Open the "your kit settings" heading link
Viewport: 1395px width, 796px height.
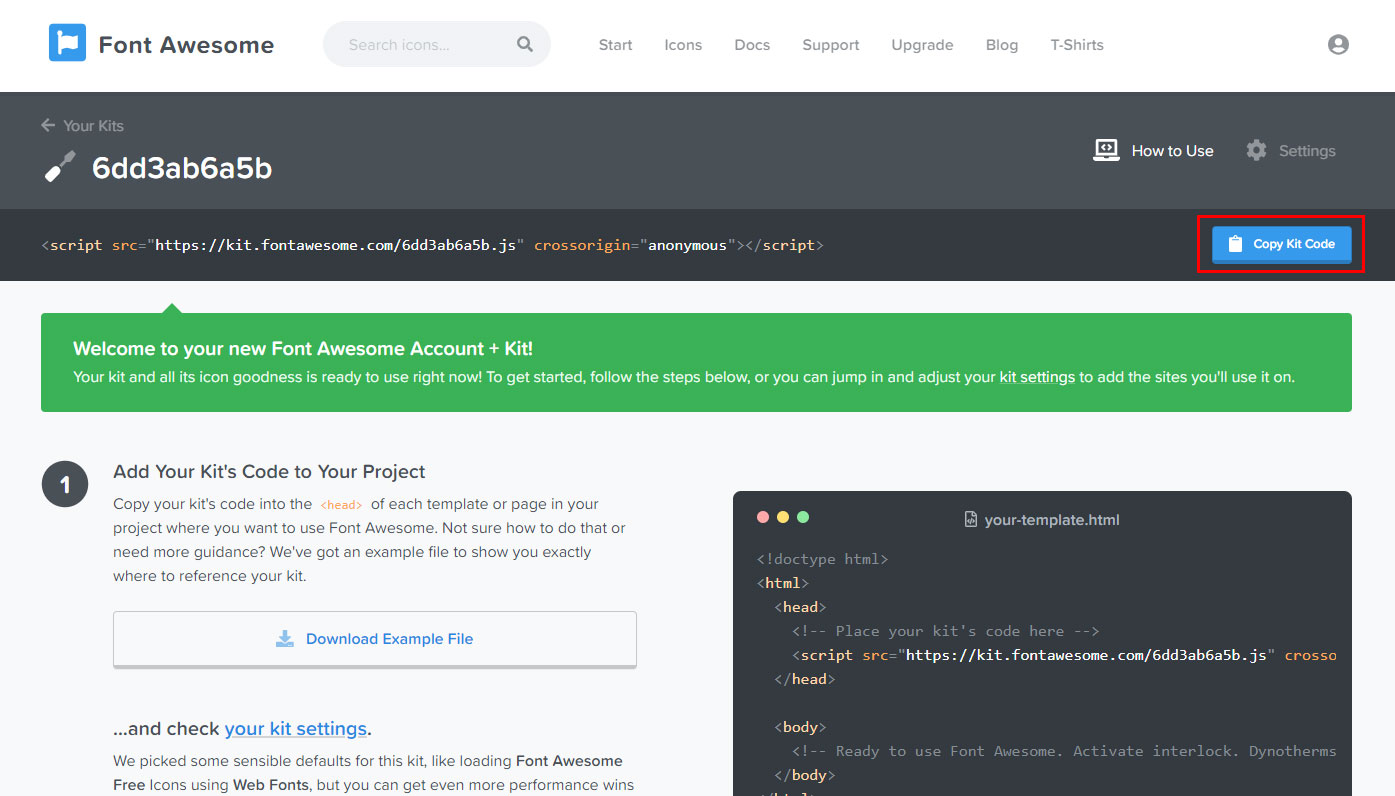coord(296,728)
